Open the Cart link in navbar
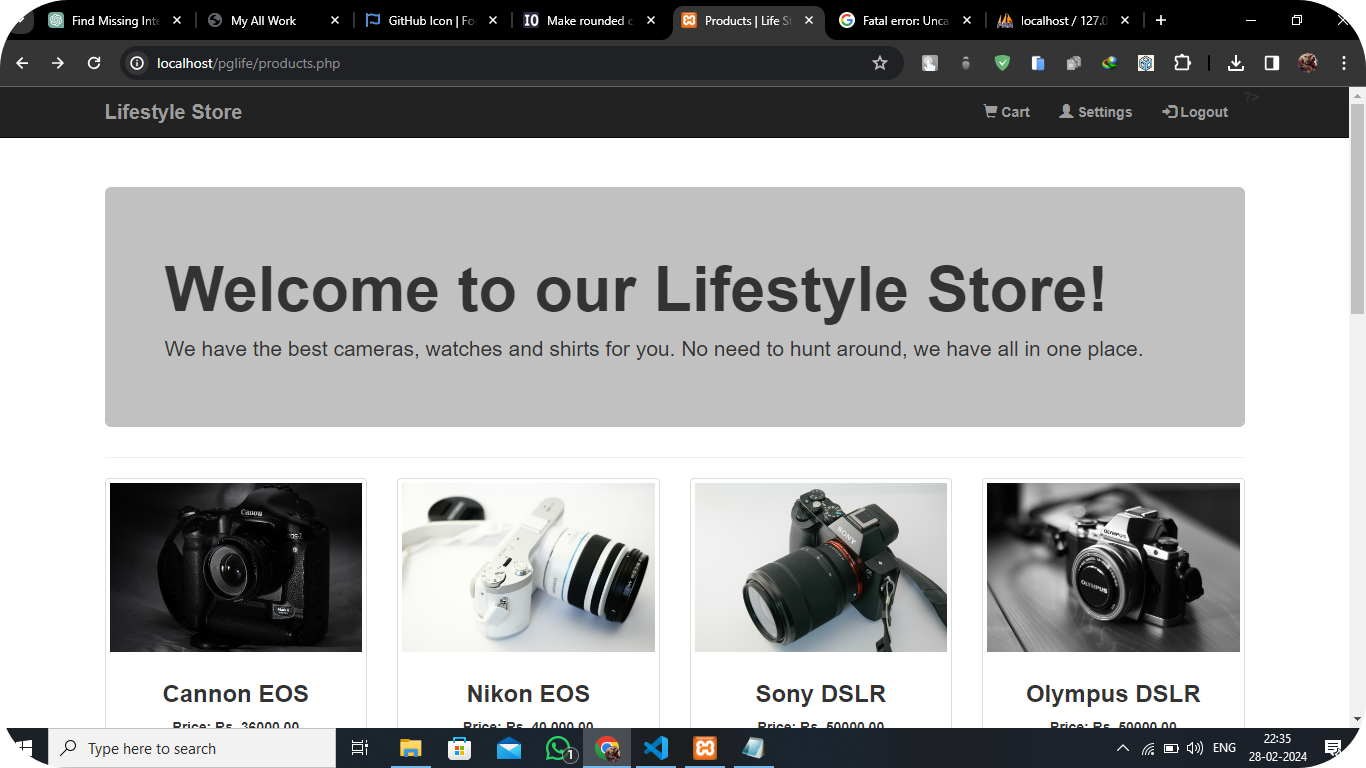The height and width of the screenshot is (768, 1366). point(1007,112)
